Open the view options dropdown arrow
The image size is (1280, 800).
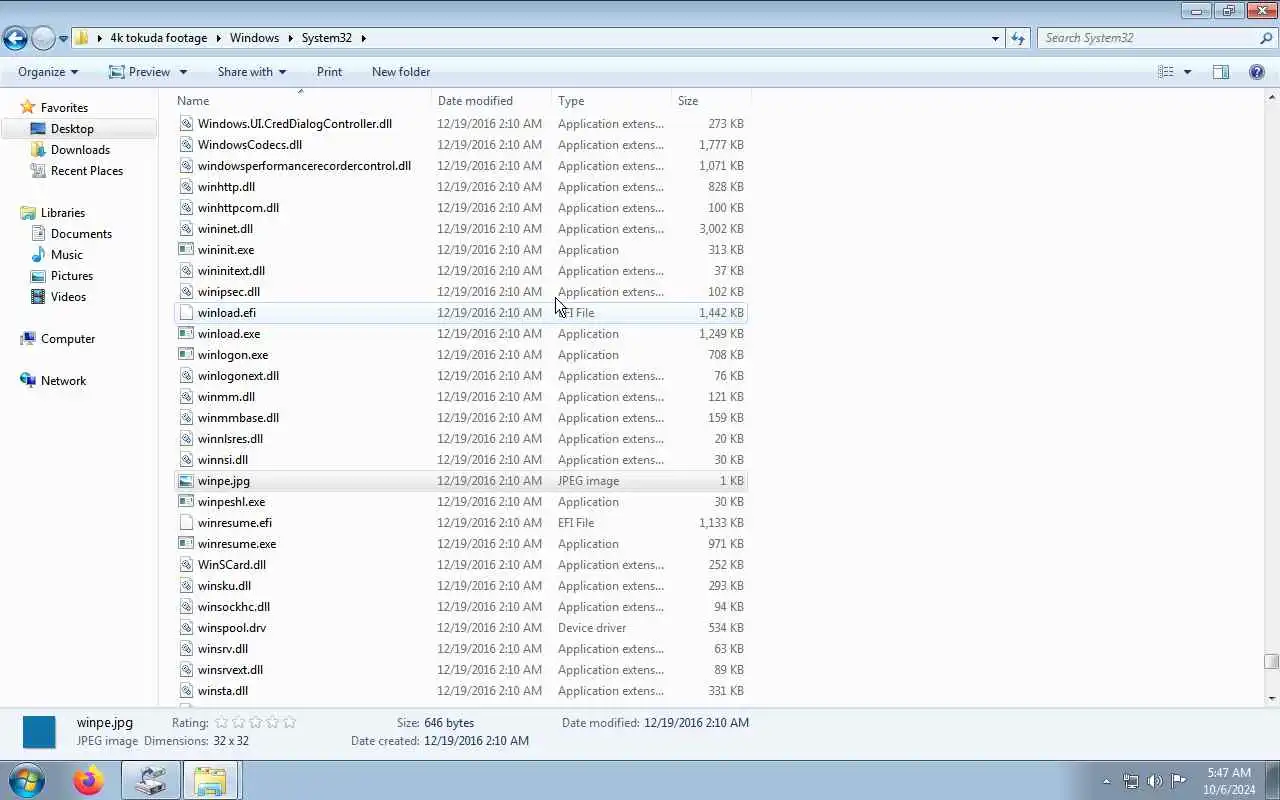coord(1188,72)
